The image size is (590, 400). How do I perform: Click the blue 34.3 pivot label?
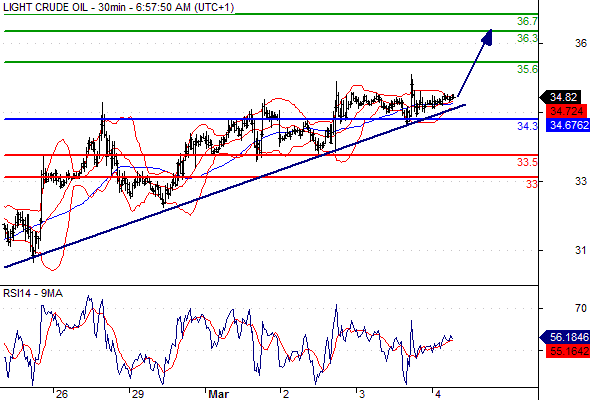point(527,126)
